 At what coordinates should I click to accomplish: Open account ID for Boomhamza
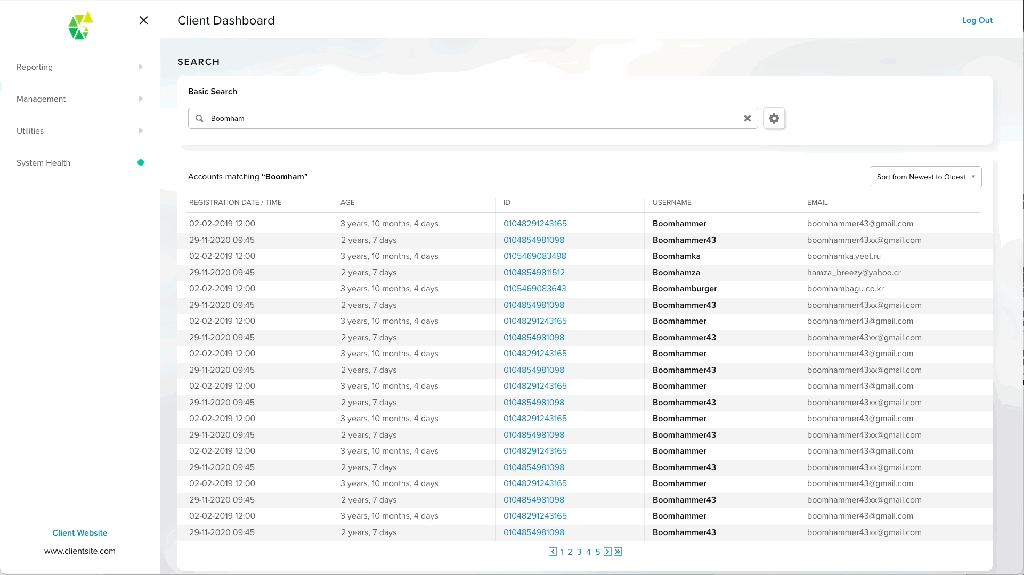(x=534, y=272)
